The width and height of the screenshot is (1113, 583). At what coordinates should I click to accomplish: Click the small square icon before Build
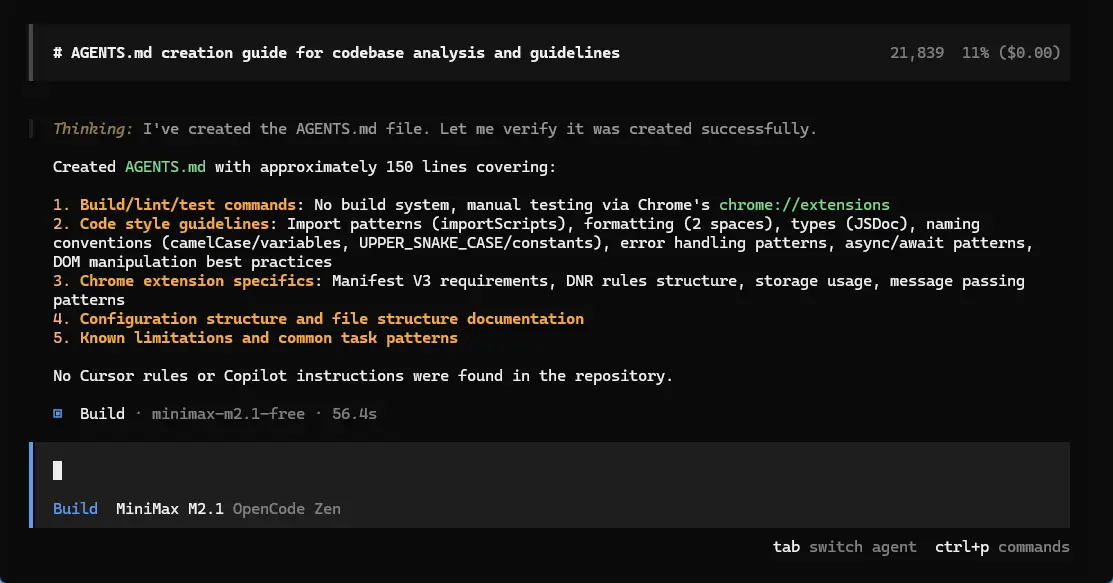[x=58, y=413]
